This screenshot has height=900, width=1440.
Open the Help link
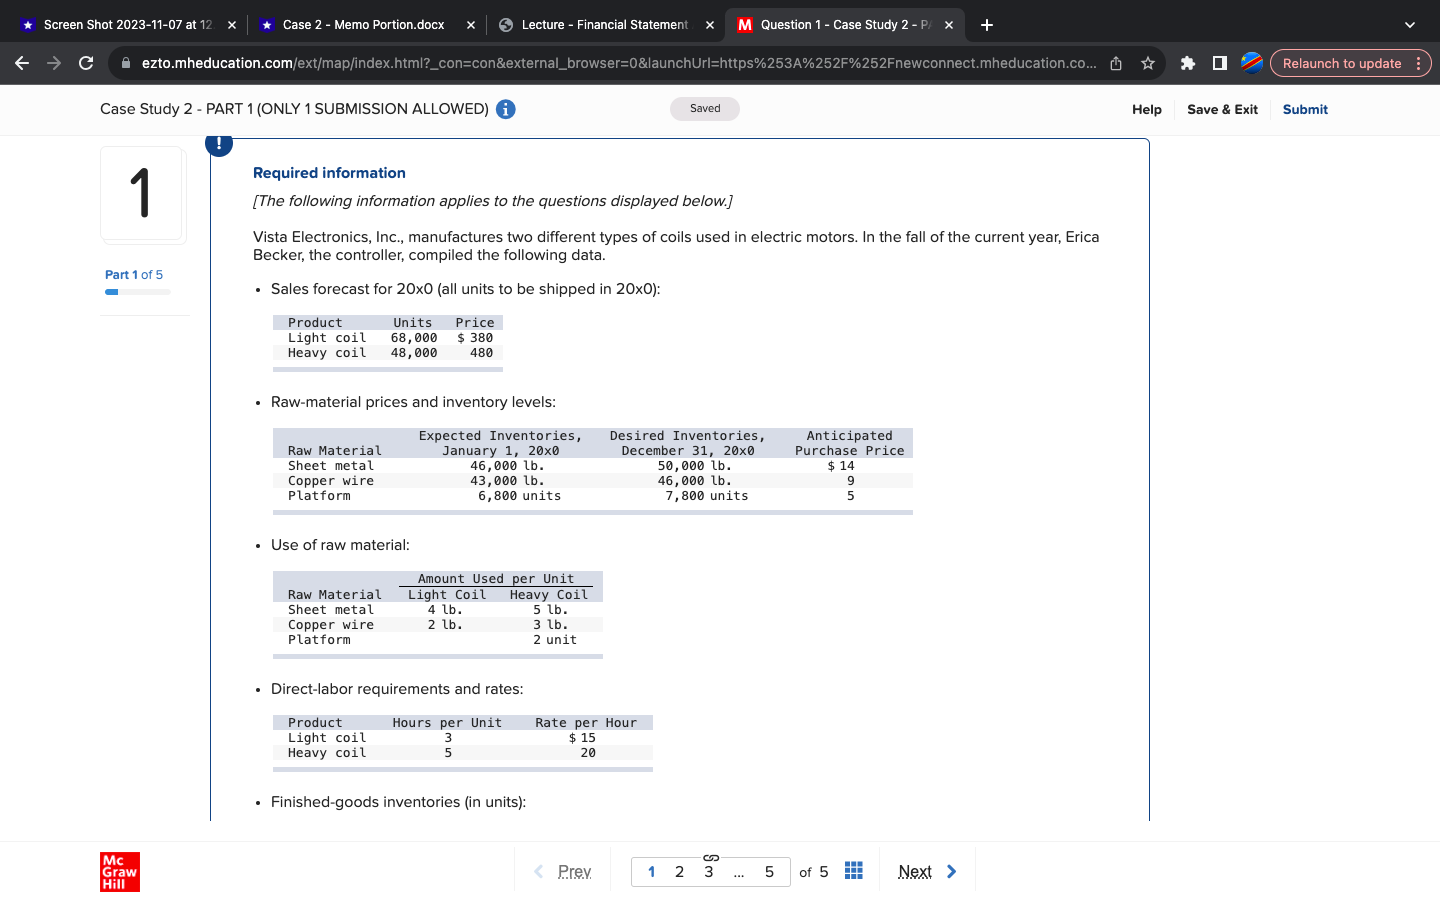1147,109
